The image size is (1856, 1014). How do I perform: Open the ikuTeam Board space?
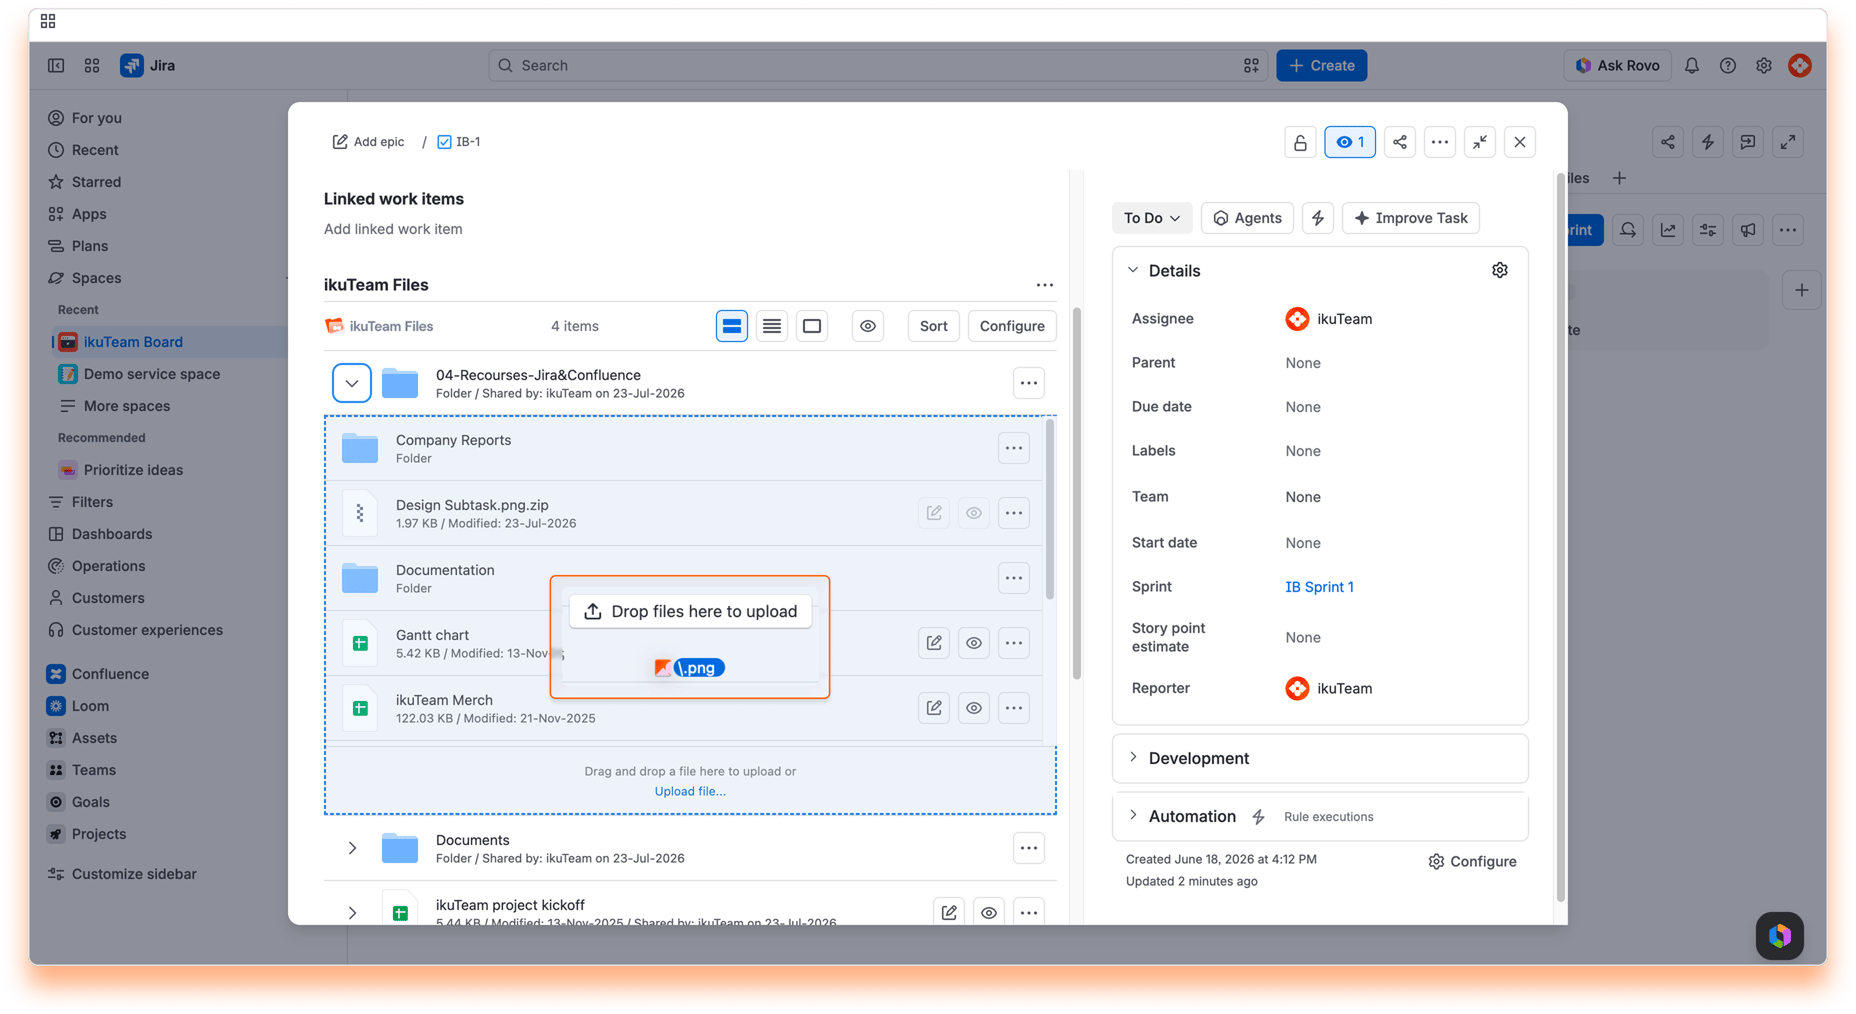point(133,342)
